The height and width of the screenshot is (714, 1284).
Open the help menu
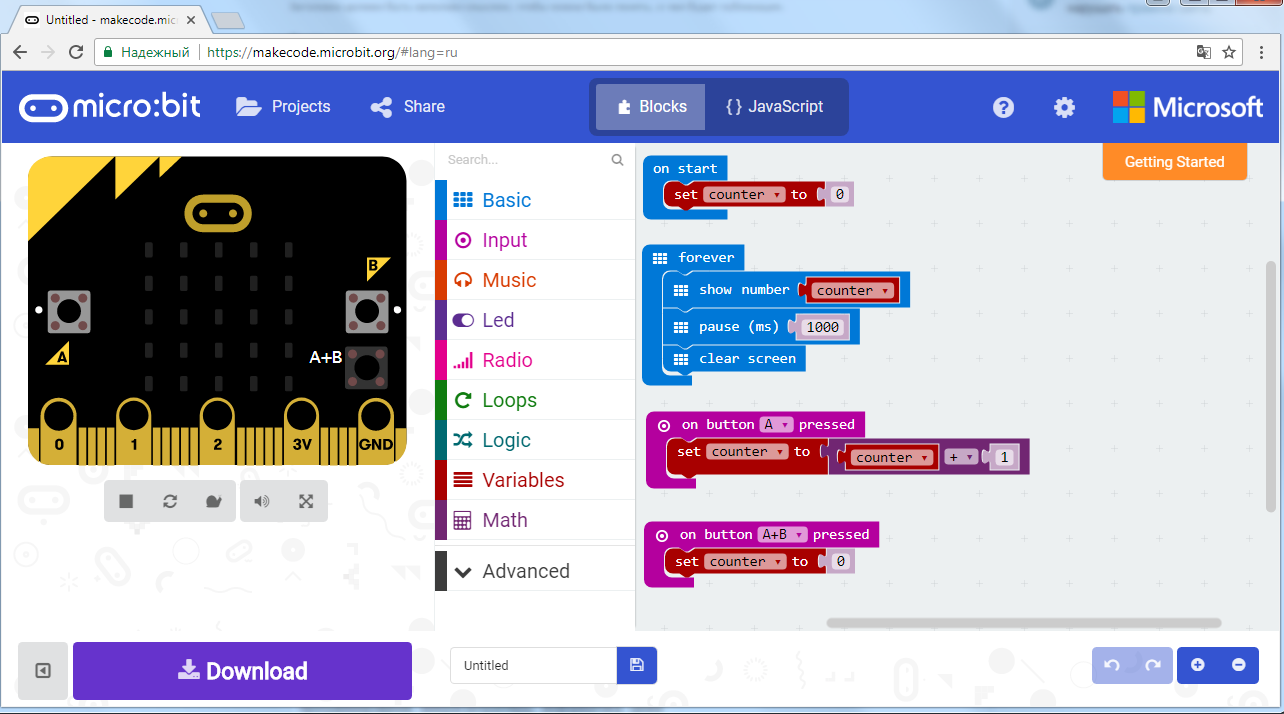(1003, 107)
